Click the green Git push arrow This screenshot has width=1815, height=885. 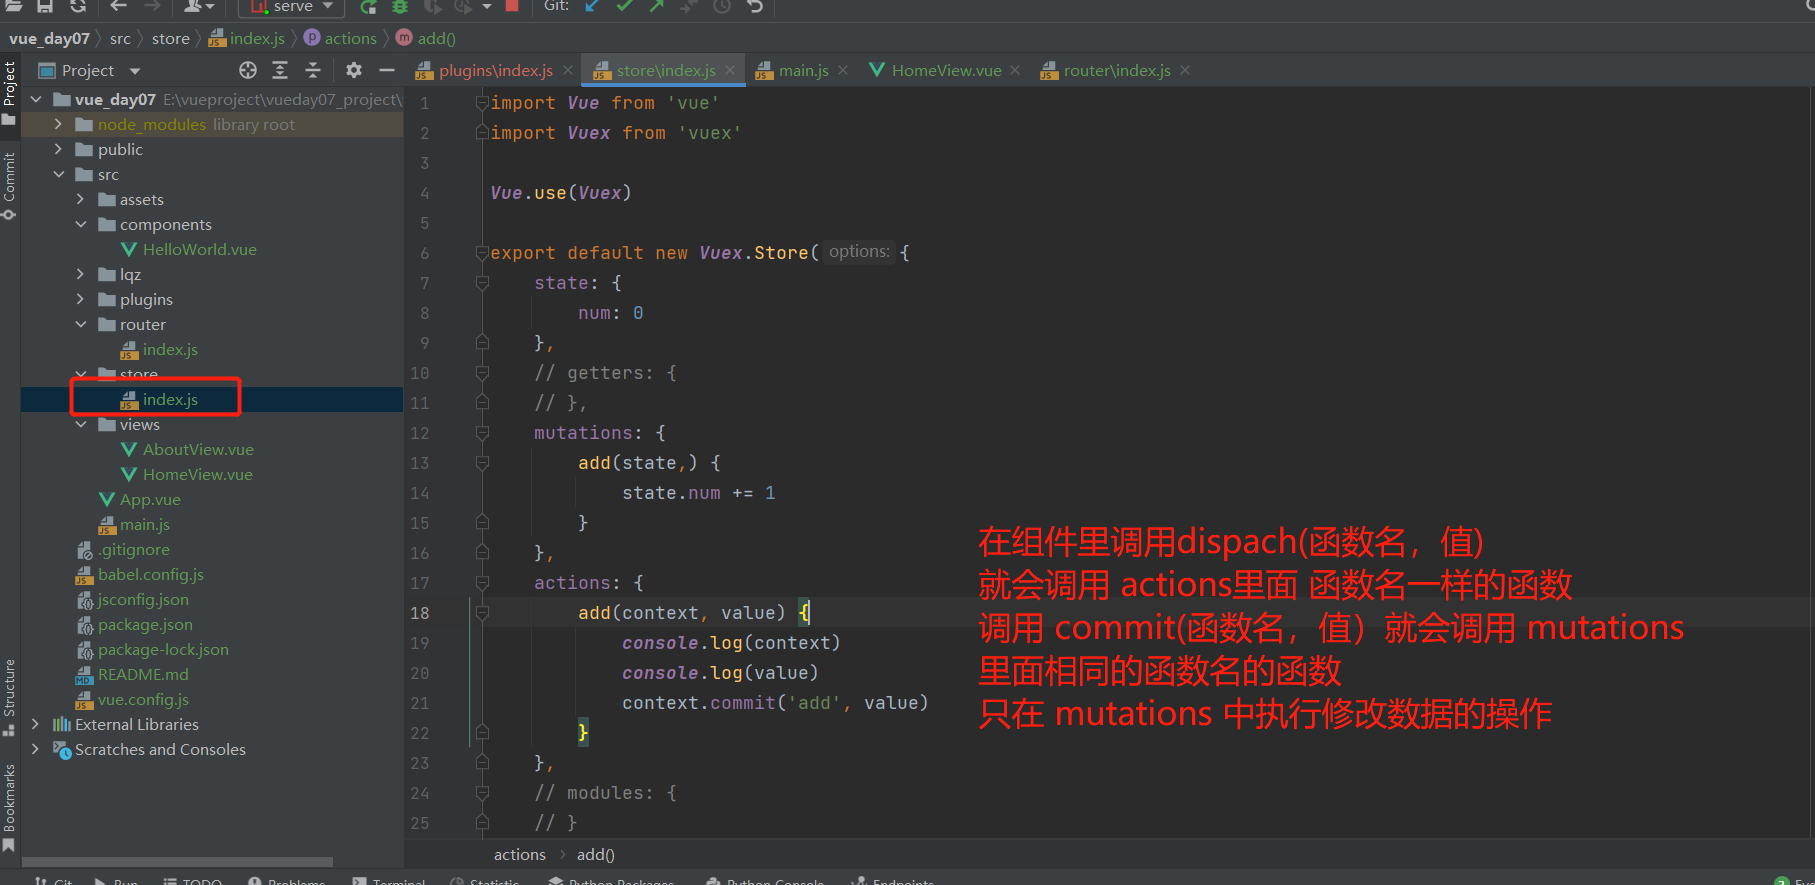(657, 6)
